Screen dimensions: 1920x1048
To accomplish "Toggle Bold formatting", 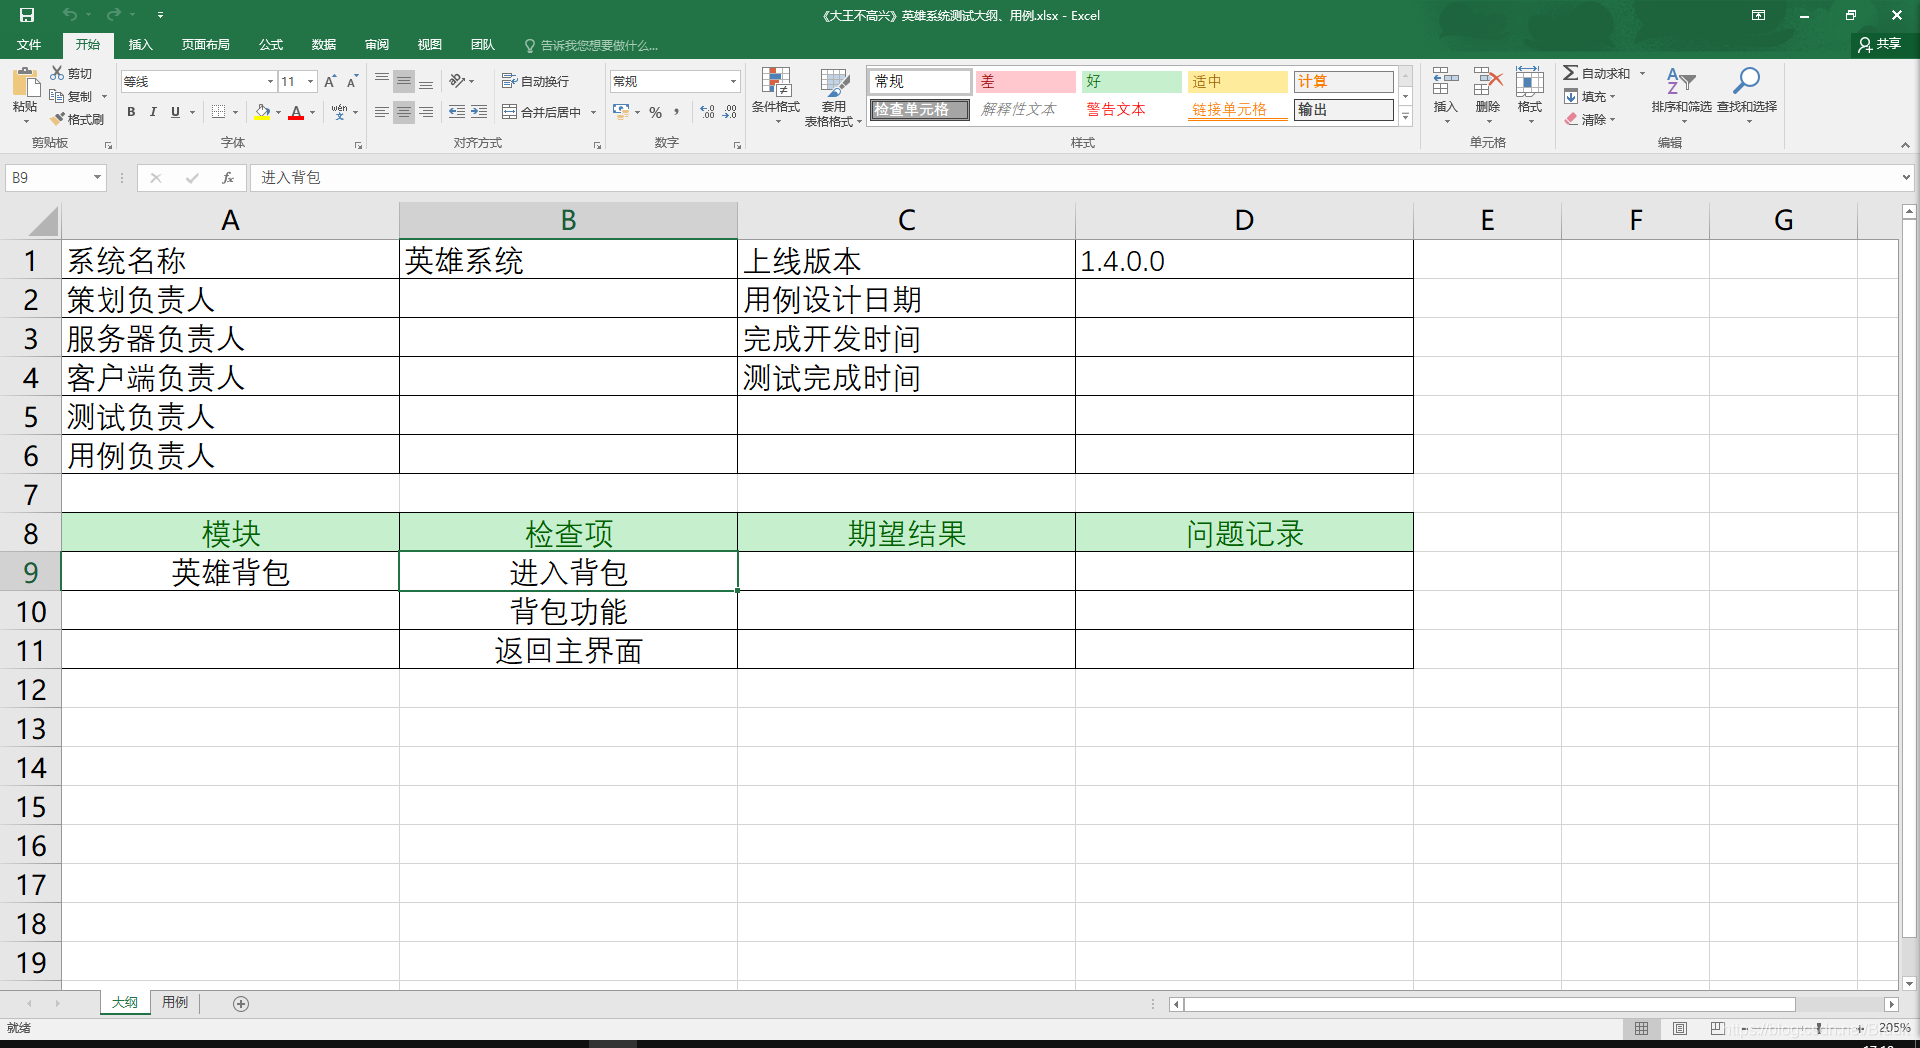I will click(131, 112).
